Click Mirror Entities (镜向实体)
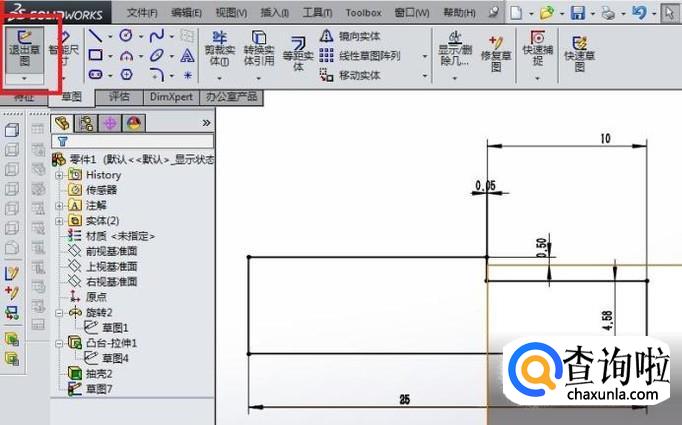 350,36
